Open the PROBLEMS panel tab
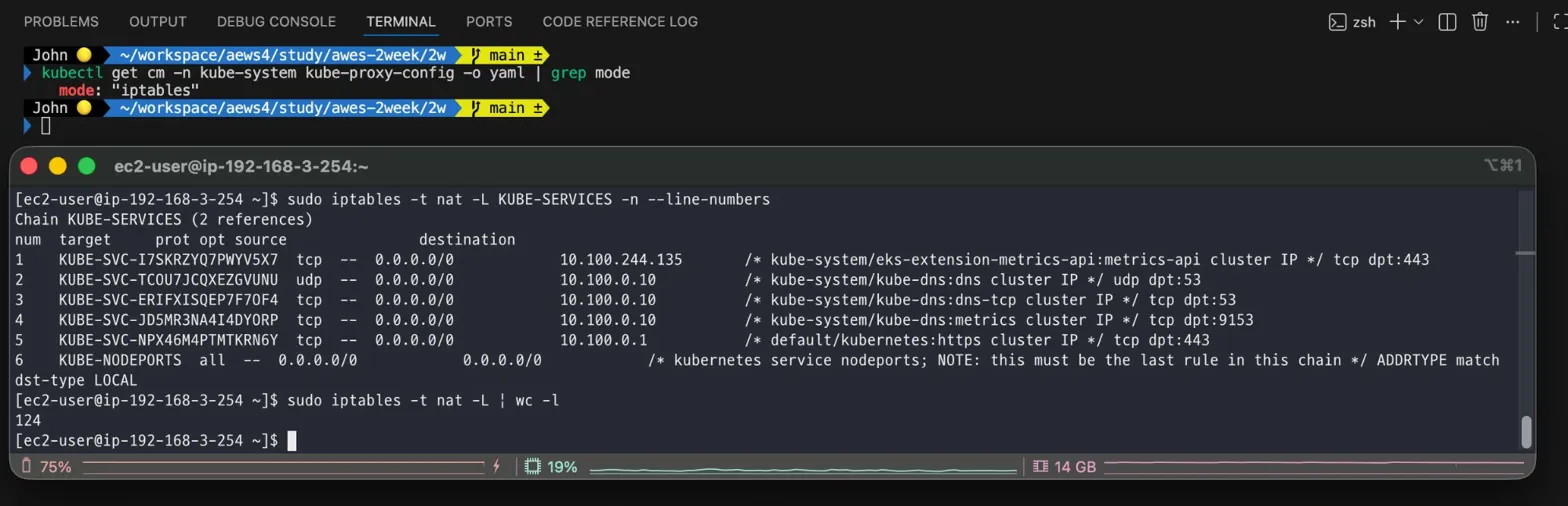 [61, 21]
